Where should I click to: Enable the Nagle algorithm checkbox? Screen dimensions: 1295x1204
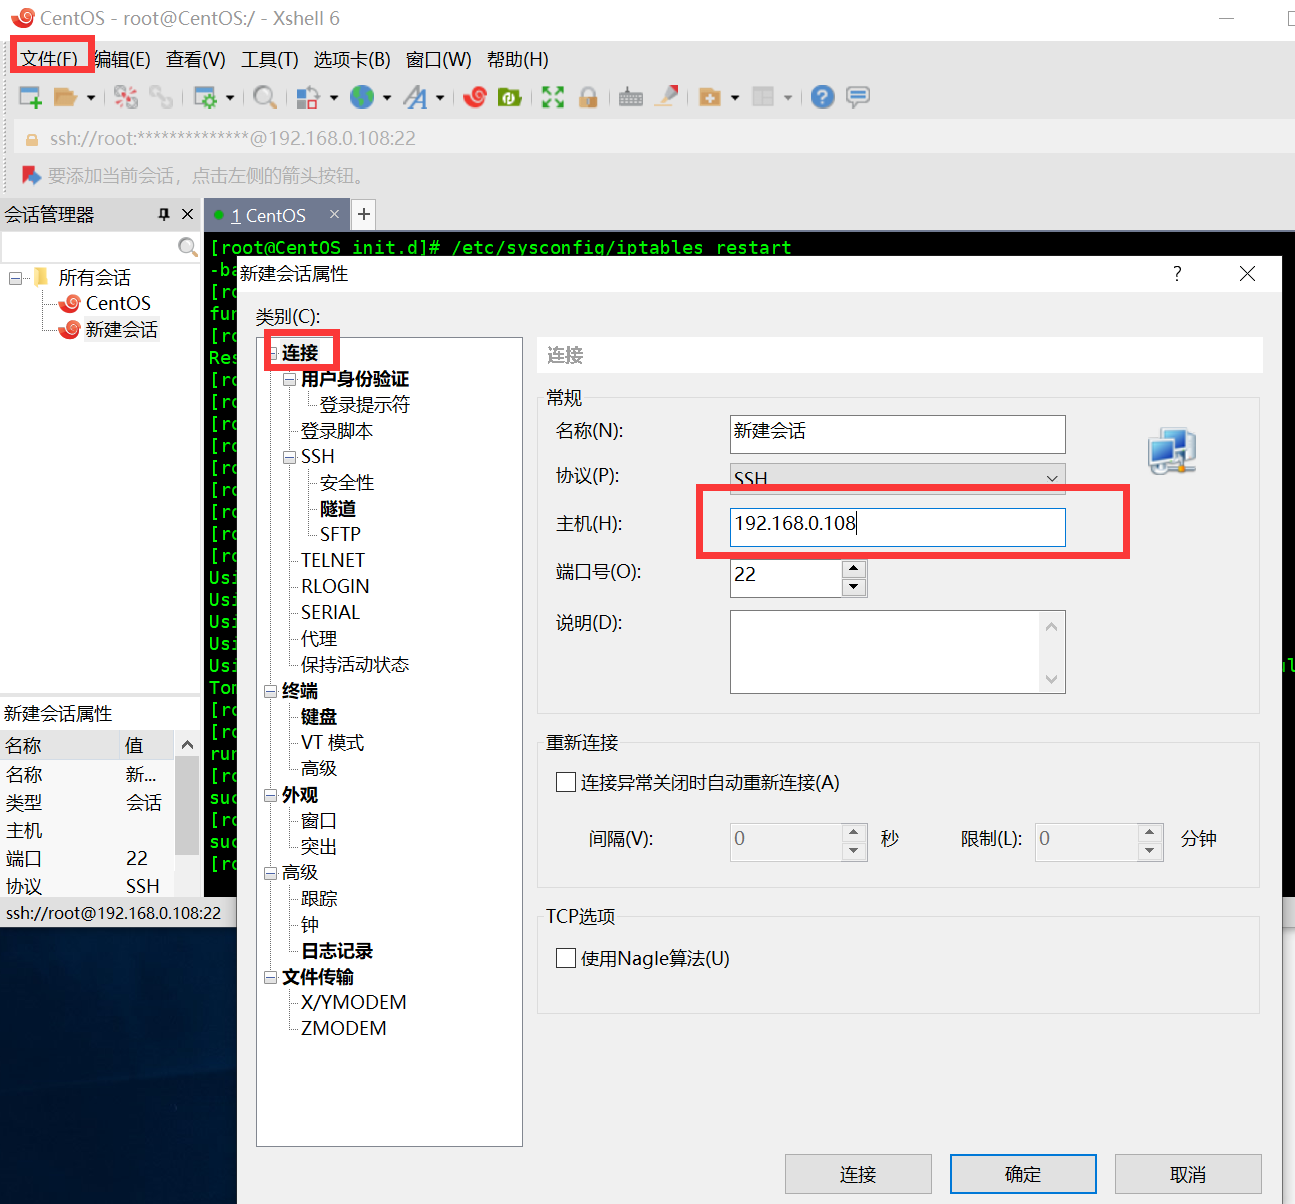click(x=566, y=958)
